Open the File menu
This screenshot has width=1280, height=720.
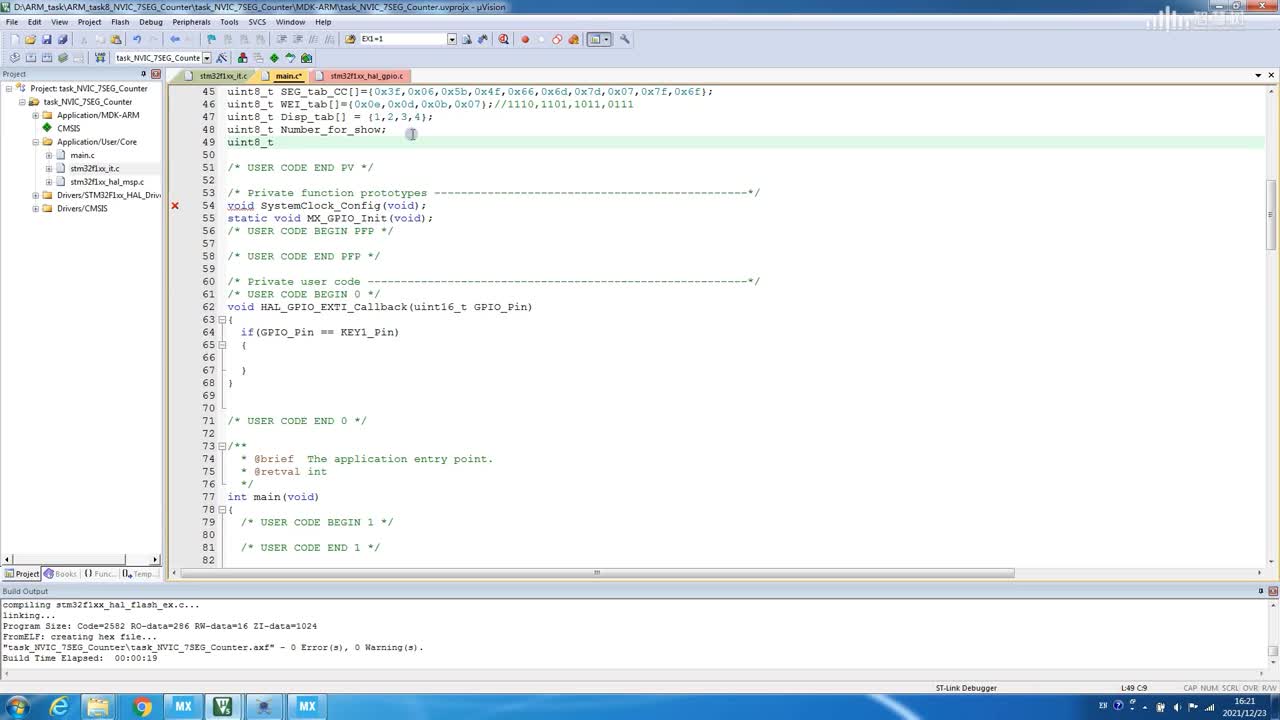(x=12, y=22)
